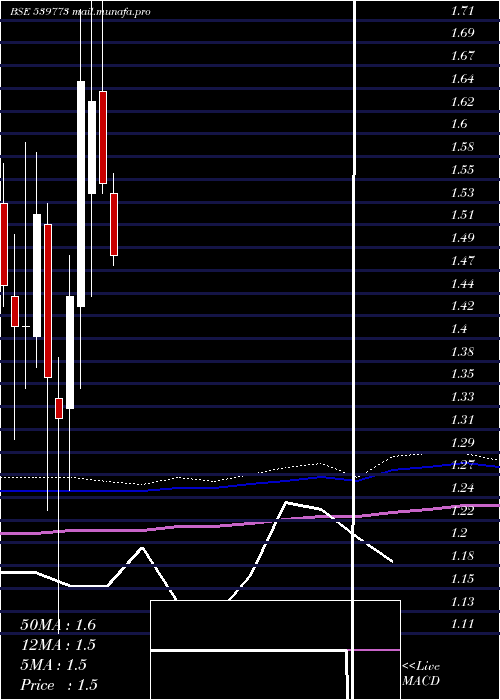Click the 12MA : 1.5 legend entry
This screenshot has height=700, width=500.
coord(58,645)
